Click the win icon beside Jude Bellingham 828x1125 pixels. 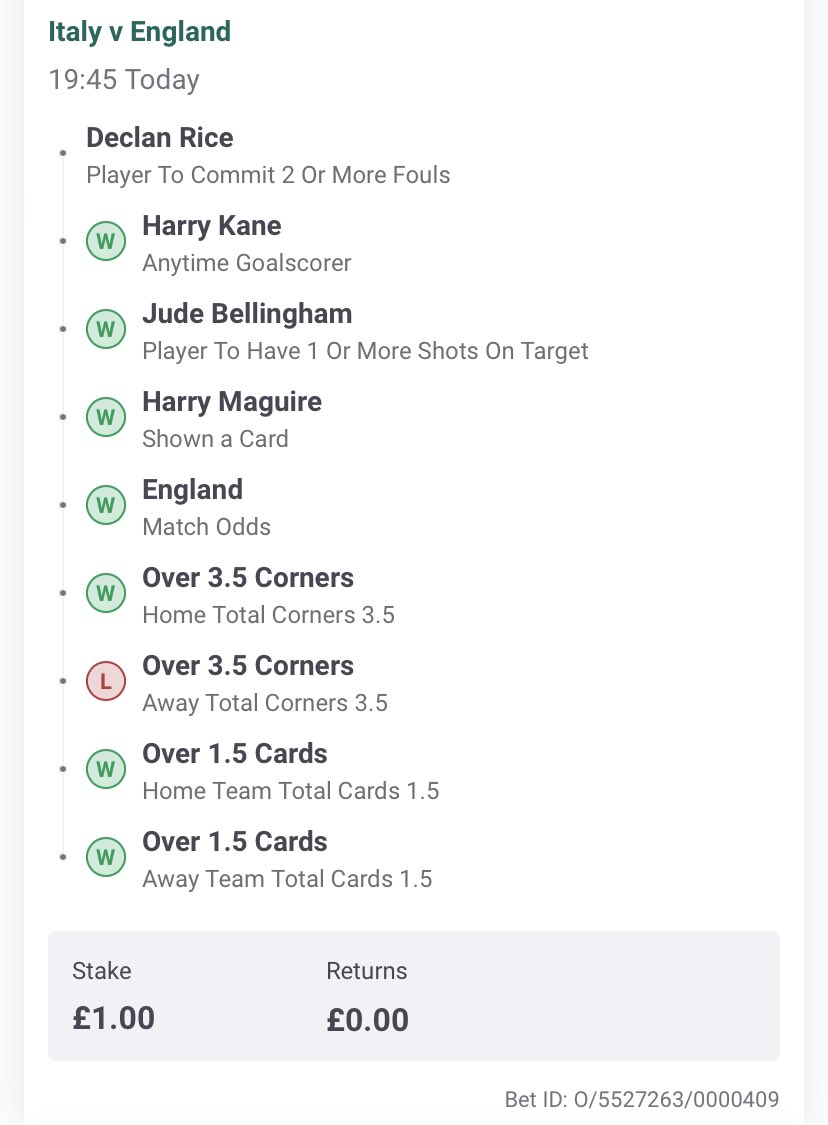click(x=106, y=329)
